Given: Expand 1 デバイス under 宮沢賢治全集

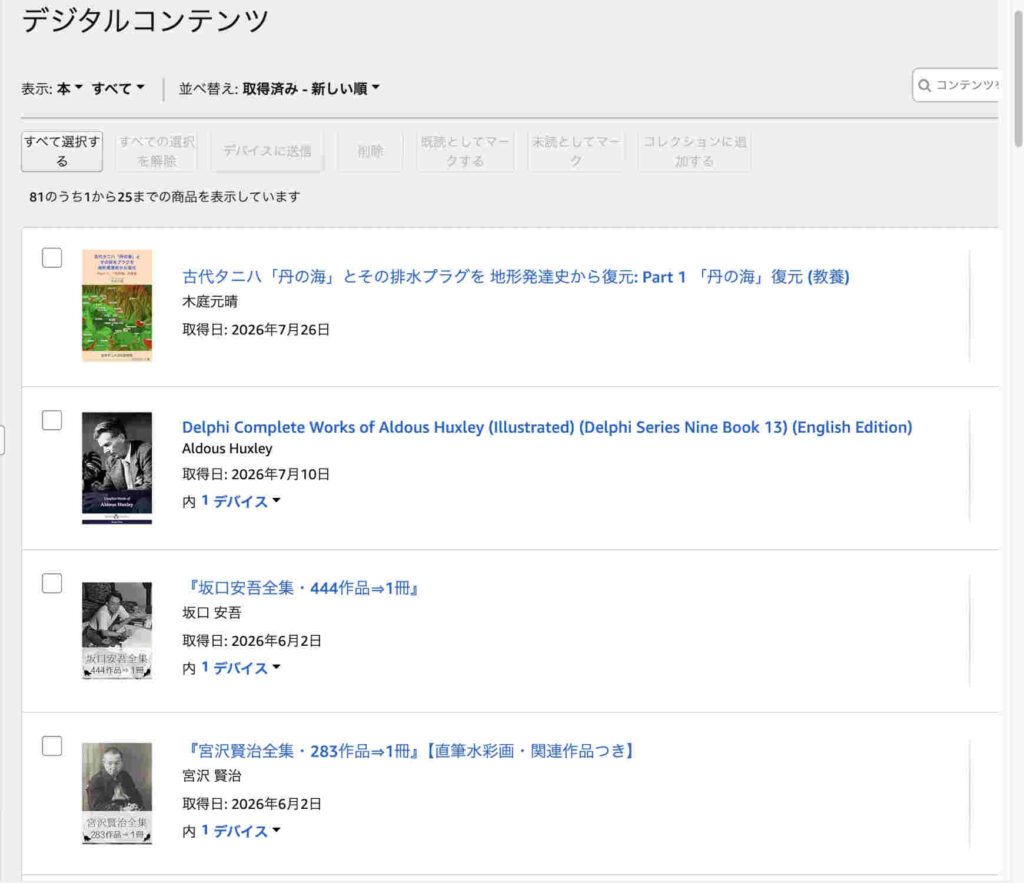Looking at the screenshot, I should coord(240,831).
